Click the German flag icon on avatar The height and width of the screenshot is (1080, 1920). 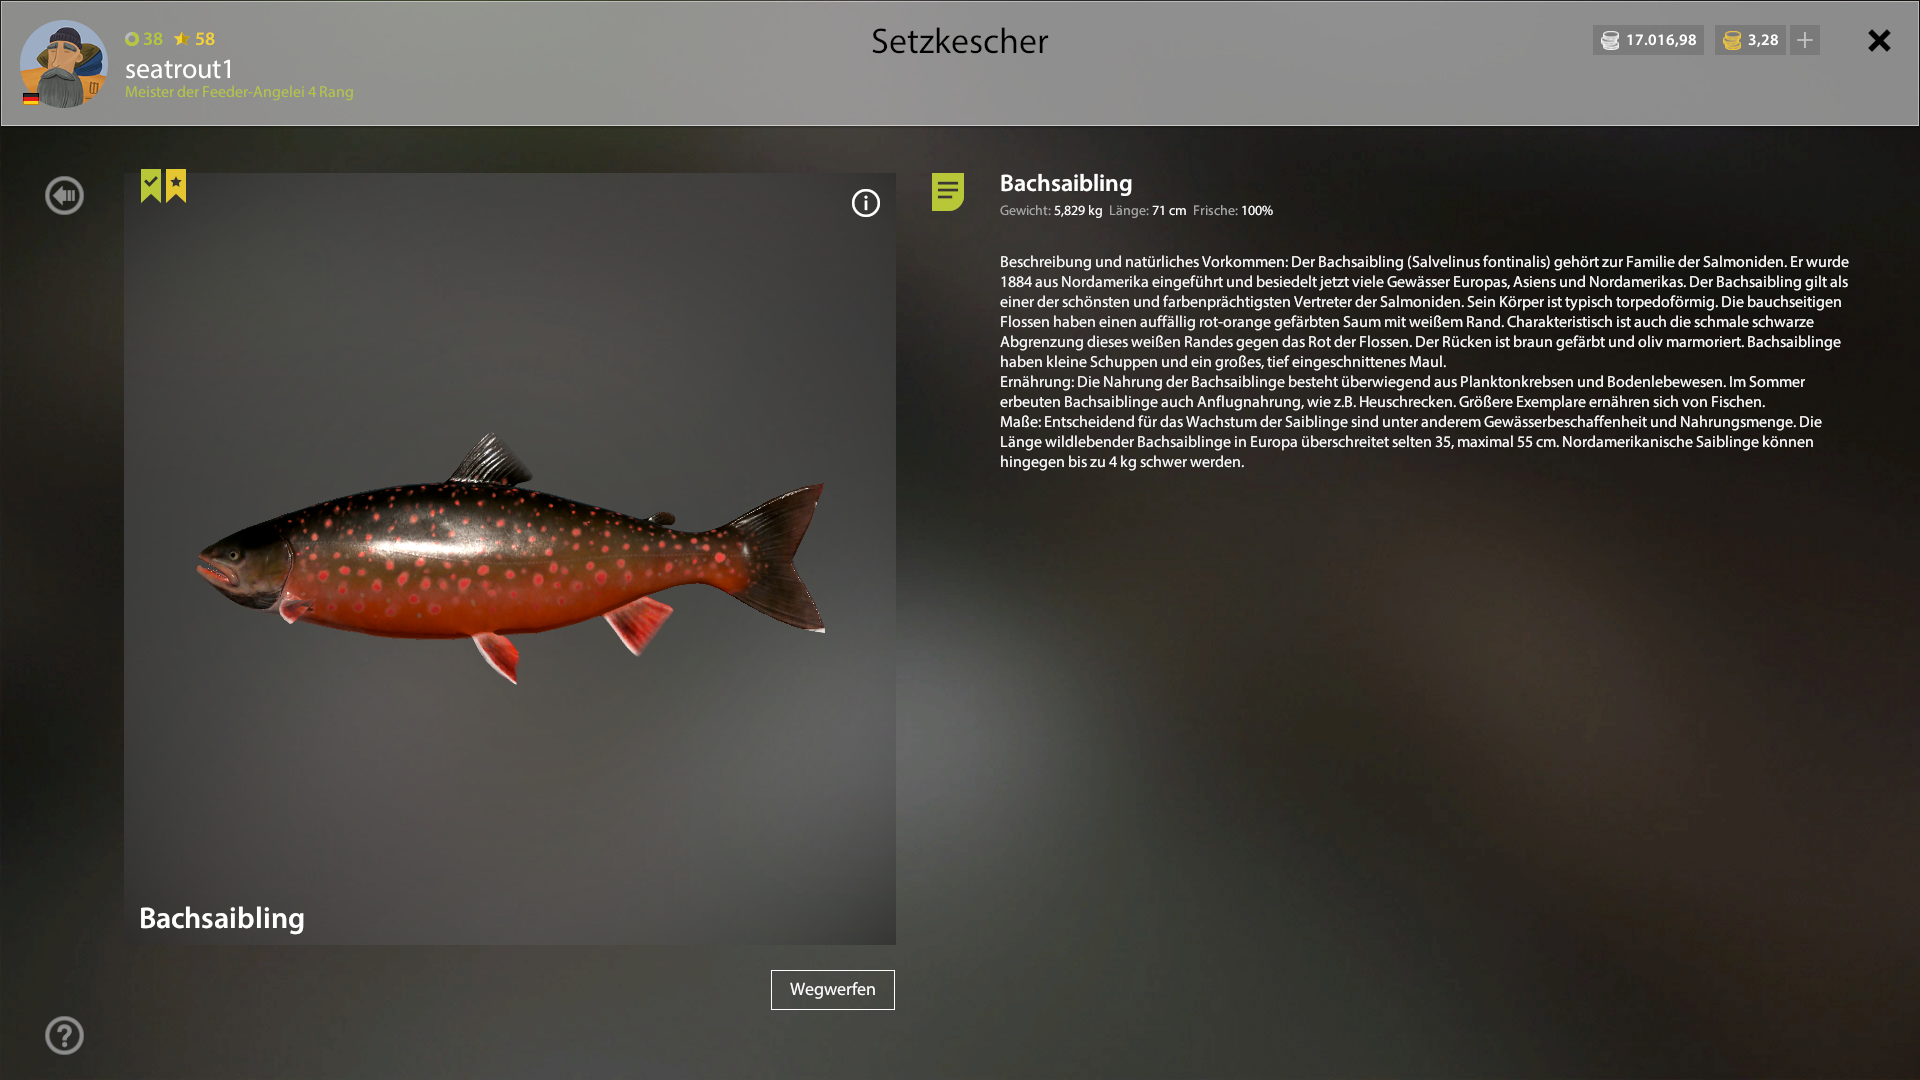(31, 99)
